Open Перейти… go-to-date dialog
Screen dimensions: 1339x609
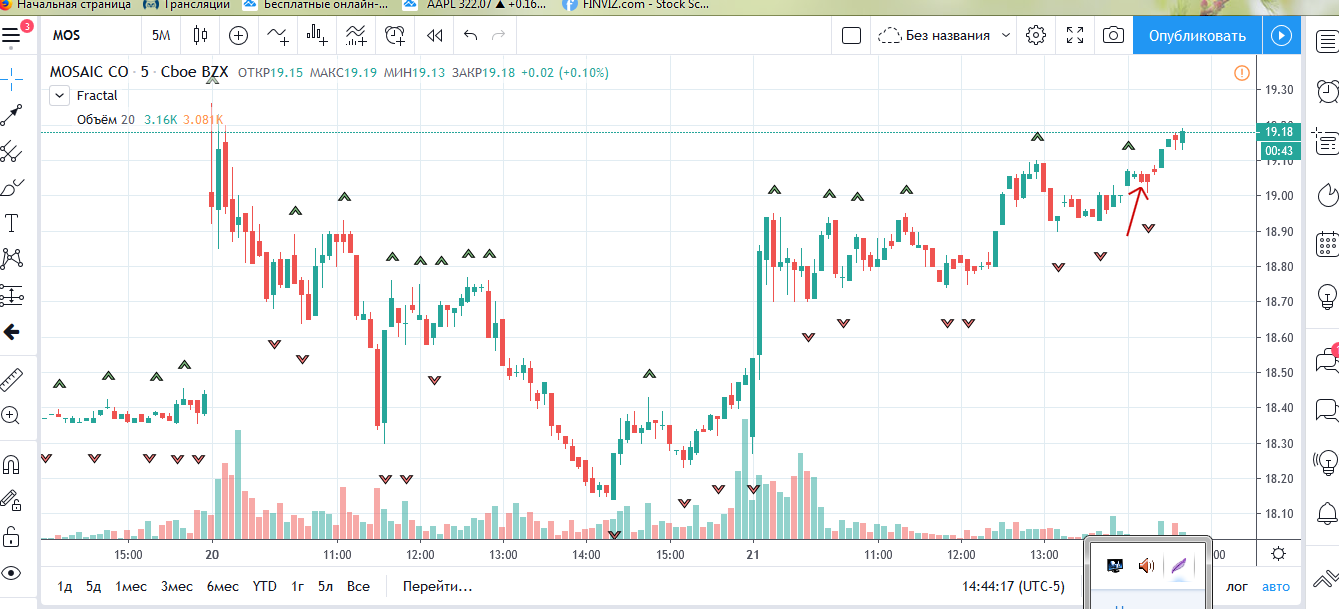click(x=437, y=587)
